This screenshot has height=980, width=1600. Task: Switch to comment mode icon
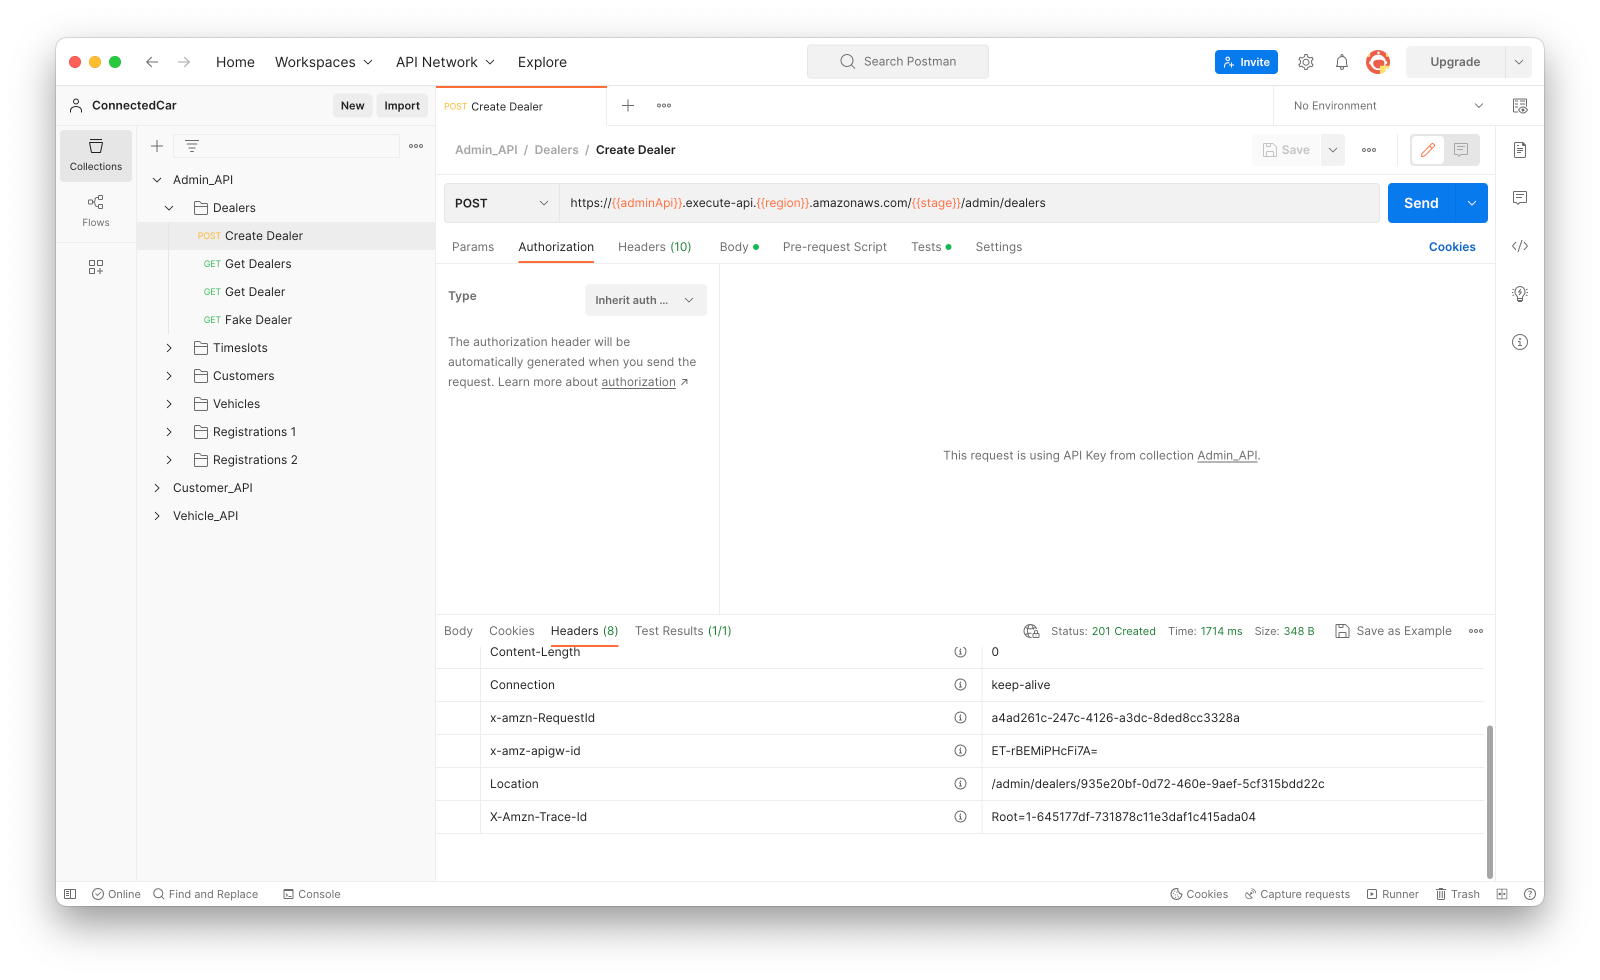[x=1461, y=150]
